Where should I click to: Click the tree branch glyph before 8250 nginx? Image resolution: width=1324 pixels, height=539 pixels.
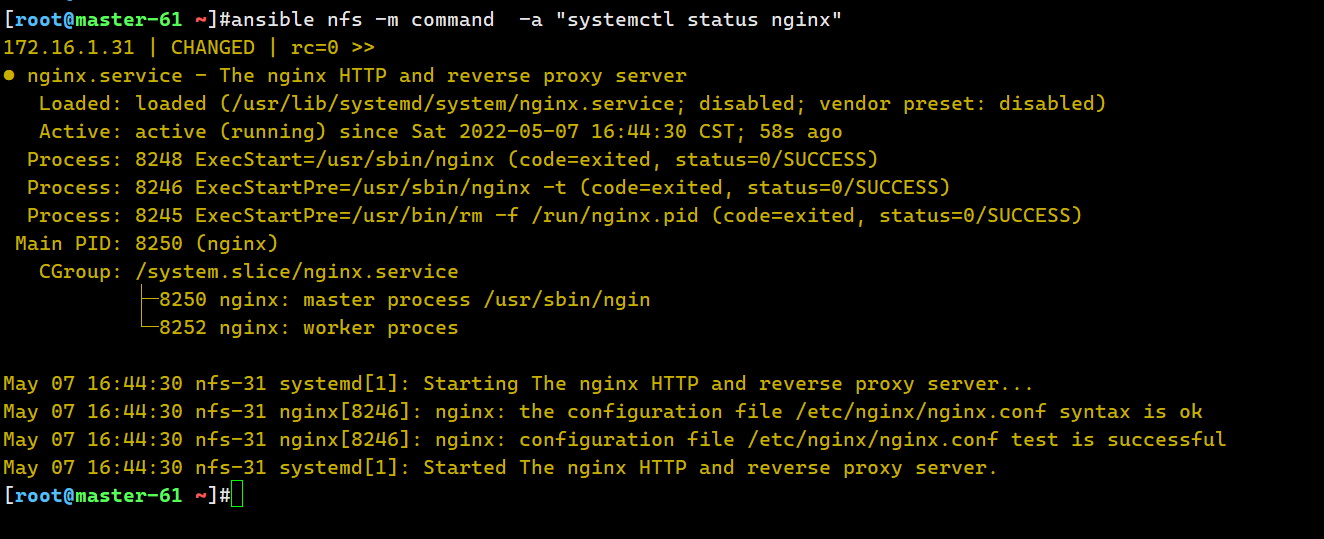(148, 299)
